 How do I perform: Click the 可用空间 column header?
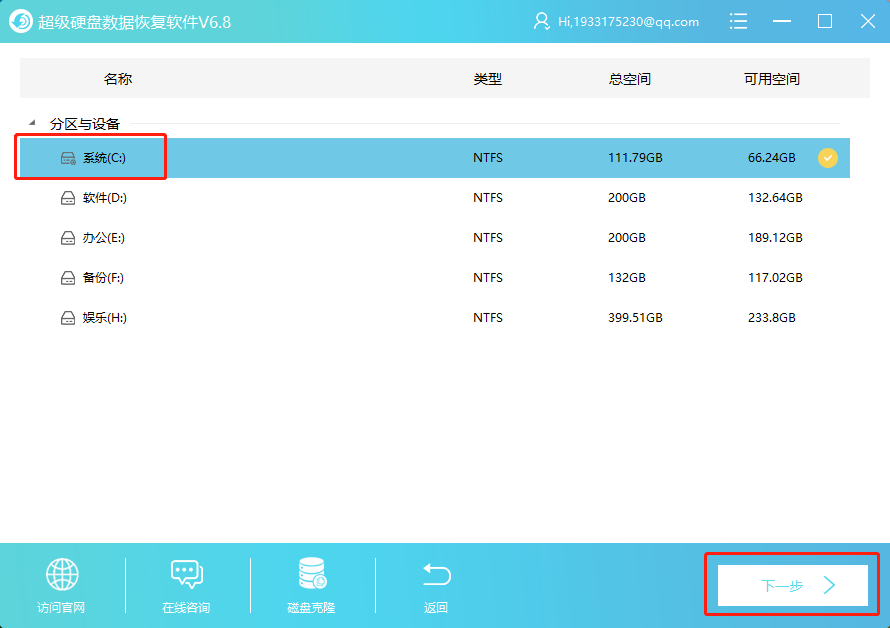772,79
